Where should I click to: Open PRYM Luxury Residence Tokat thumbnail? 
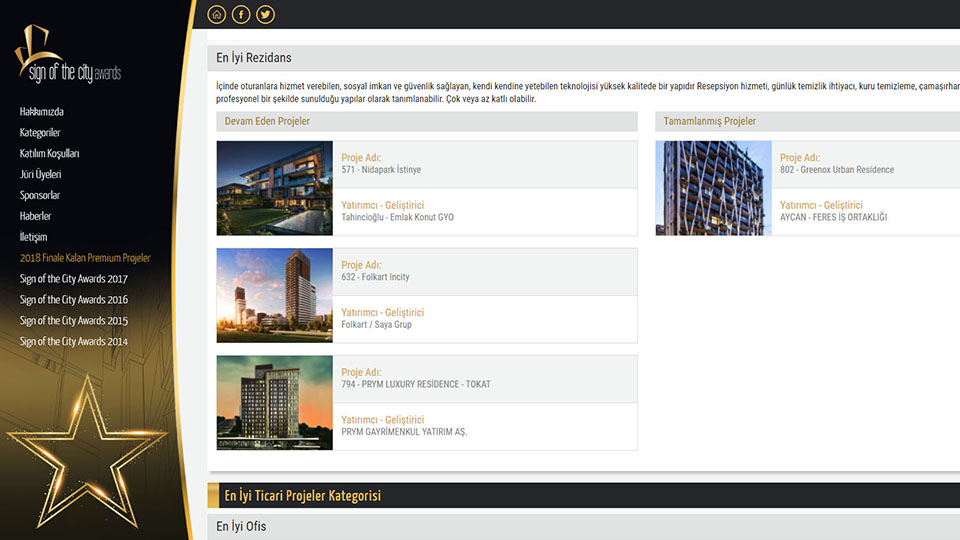274,403
